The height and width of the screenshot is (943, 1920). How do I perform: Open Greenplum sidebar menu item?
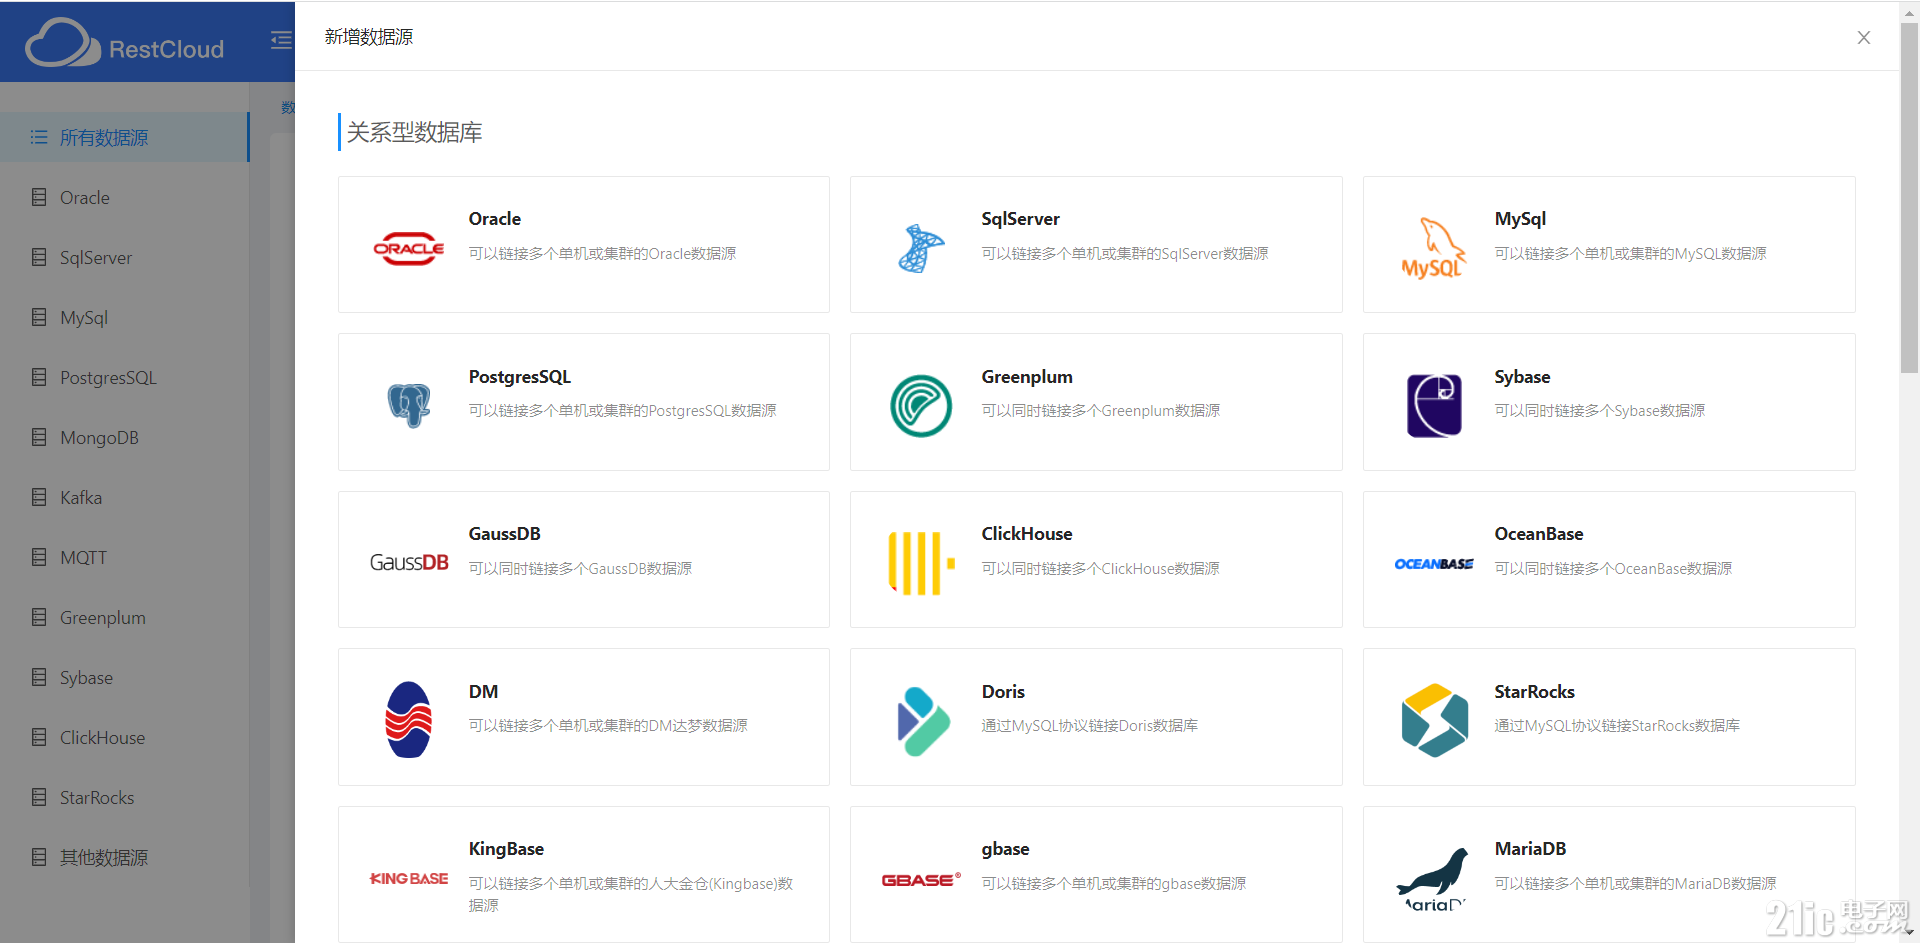[x=124, y=617]
